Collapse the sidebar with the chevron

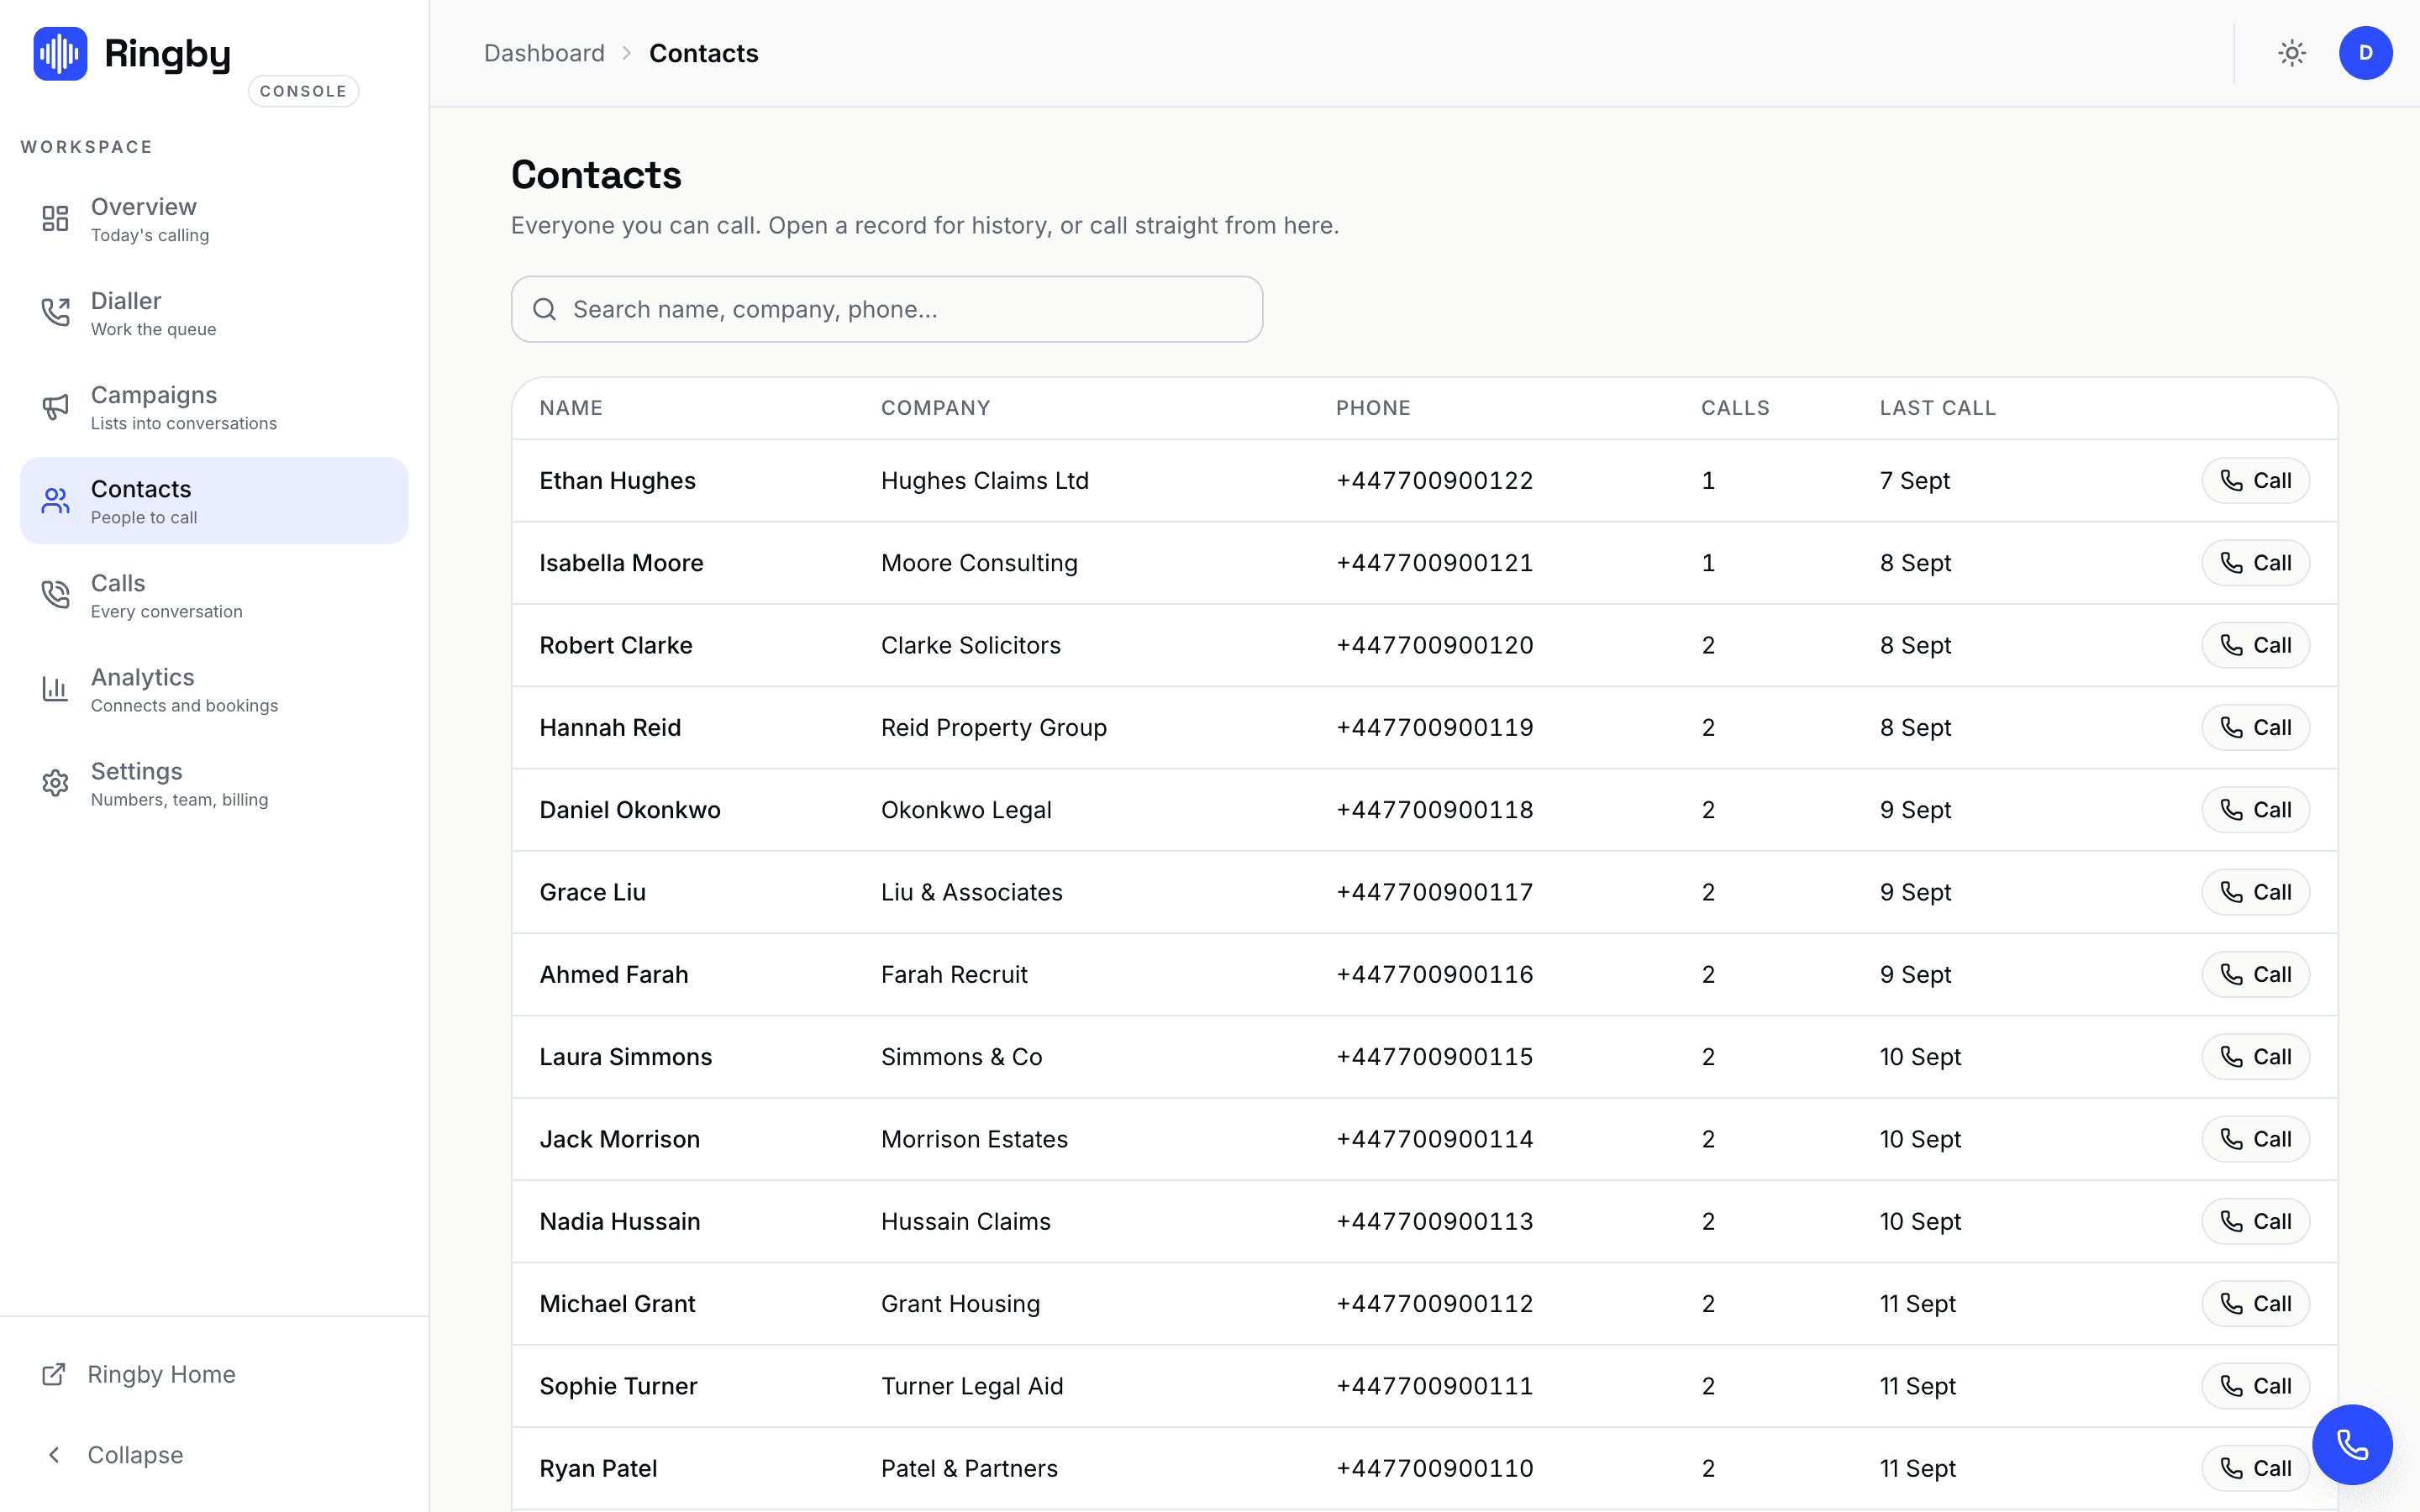[x=54, y=1455]
